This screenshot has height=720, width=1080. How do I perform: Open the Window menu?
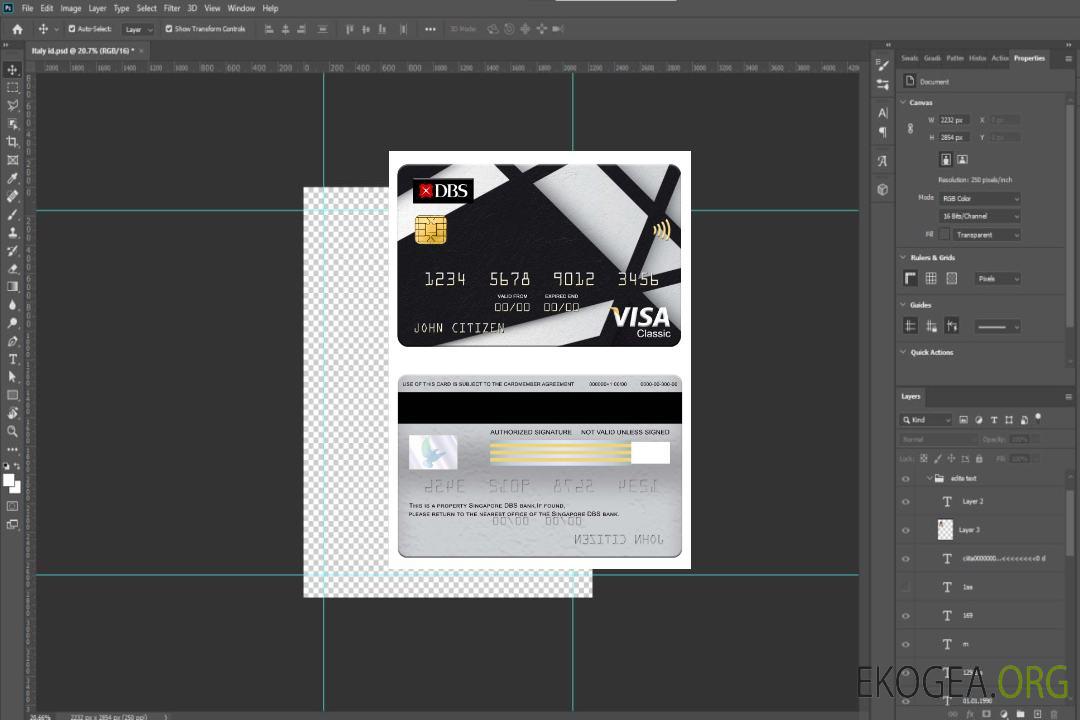click(x=241, y=8)
